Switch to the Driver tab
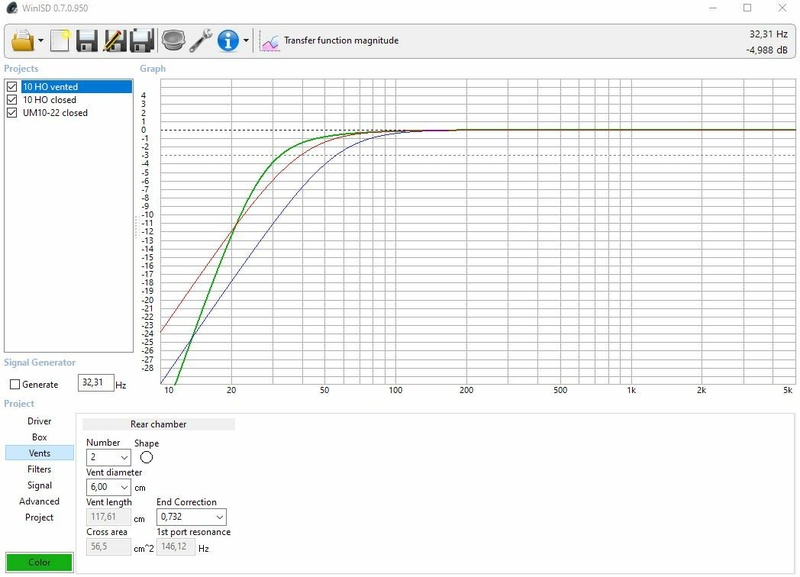800x577 pixels. pyautogui.click(x=39, y=421)
